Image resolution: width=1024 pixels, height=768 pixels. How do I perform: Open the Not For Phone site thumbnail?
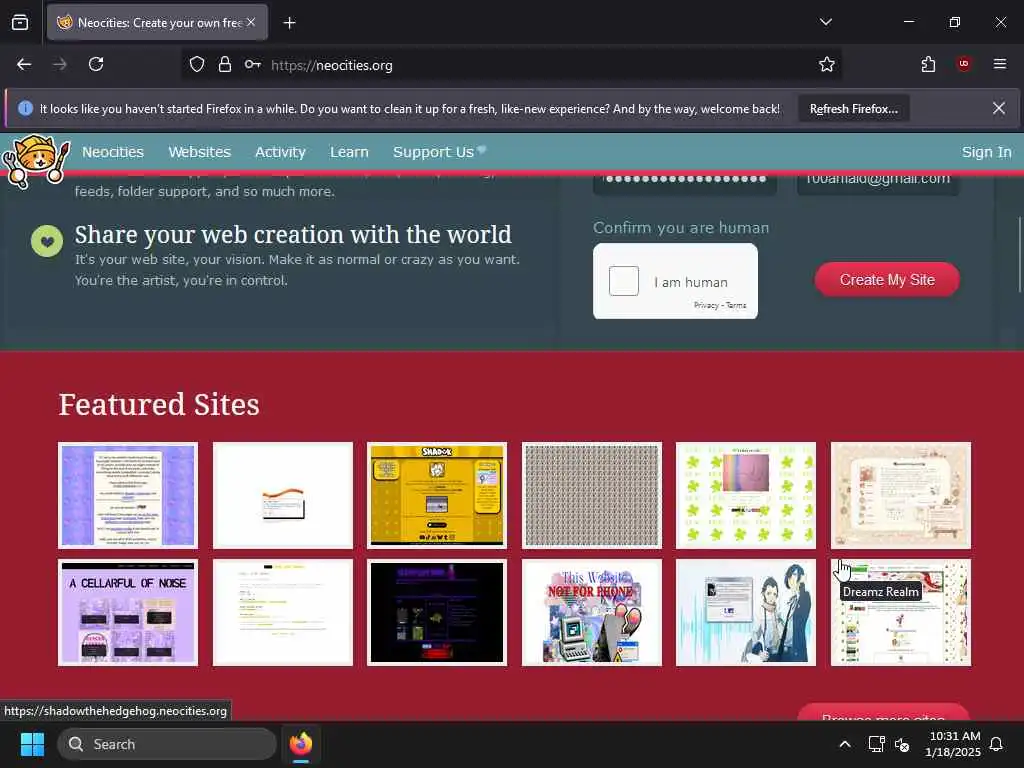pyautogui.click(x=592, y=613)
